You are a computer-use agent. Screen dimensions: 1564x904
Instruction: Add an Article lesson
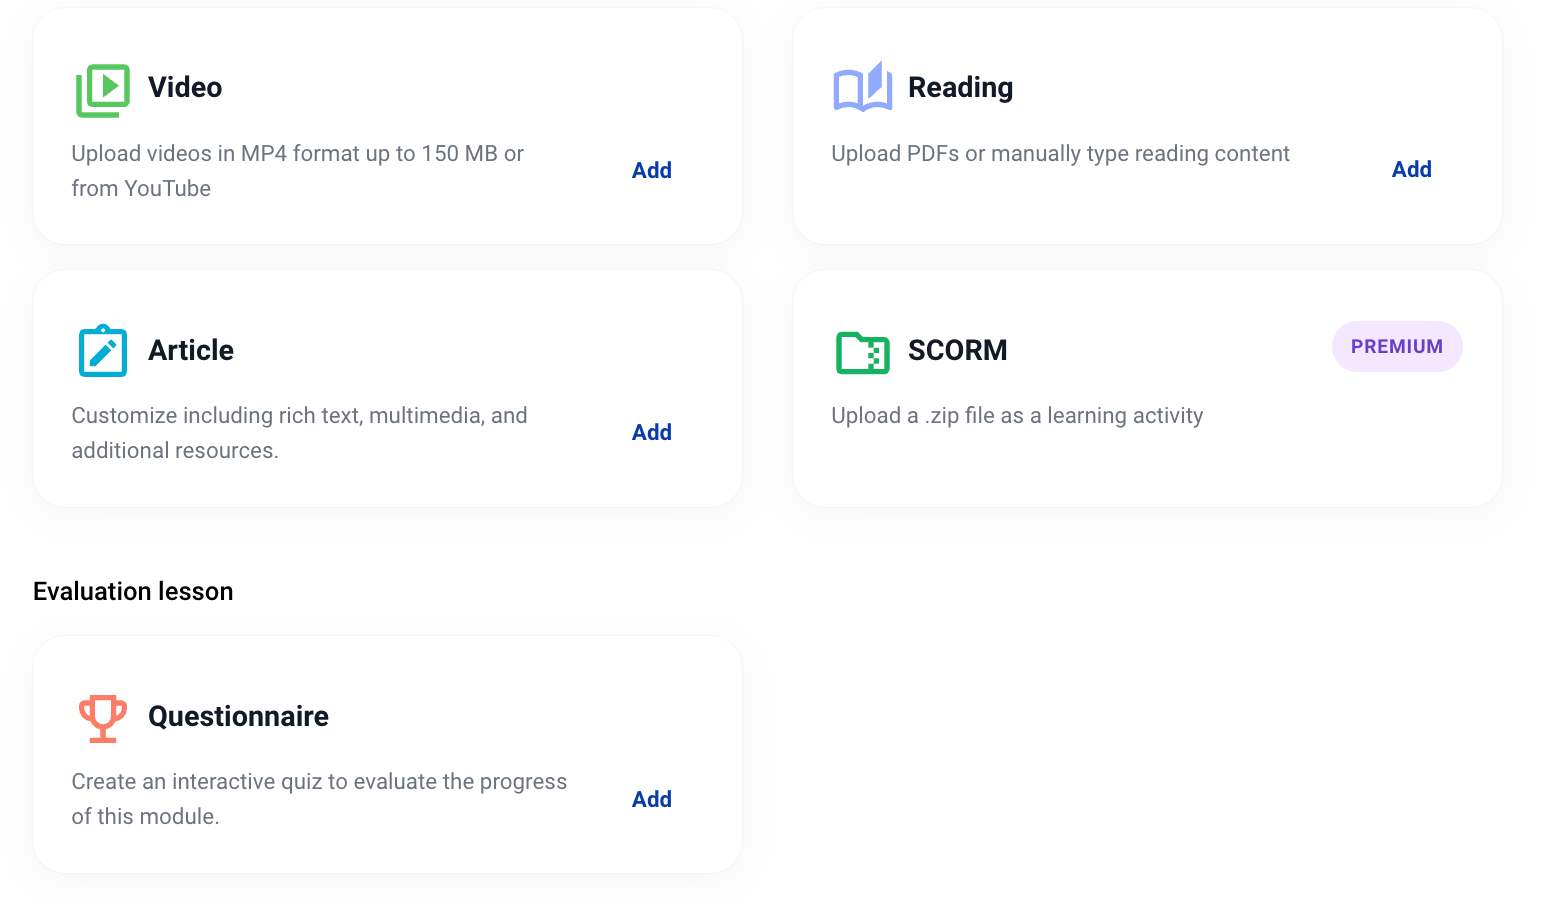click(x=651, y=433)
